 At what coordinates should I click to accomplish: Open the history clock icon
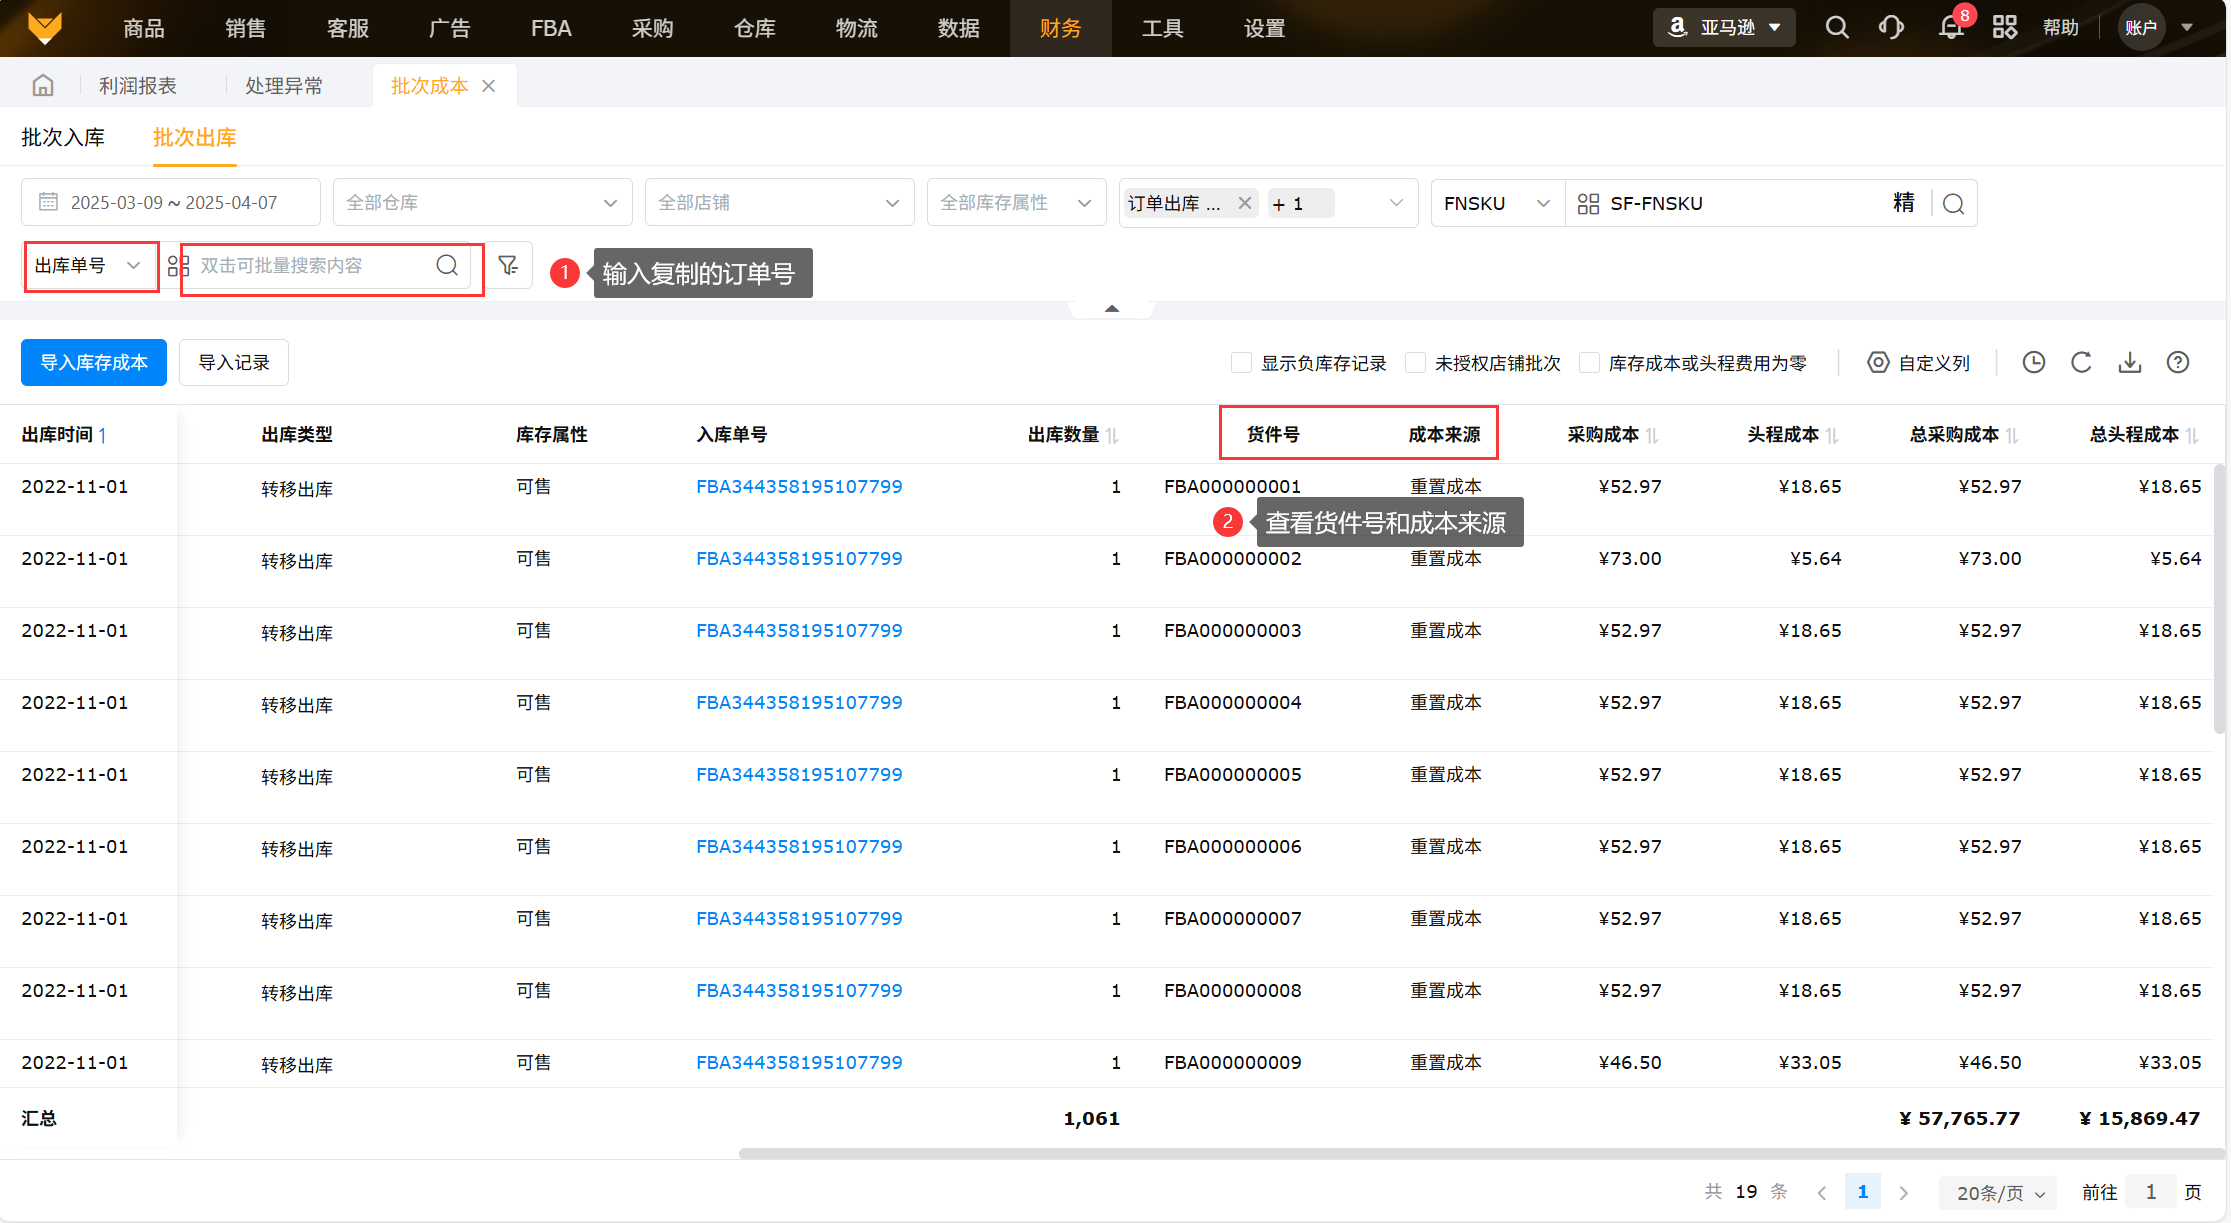click(x=2033, y=362)
